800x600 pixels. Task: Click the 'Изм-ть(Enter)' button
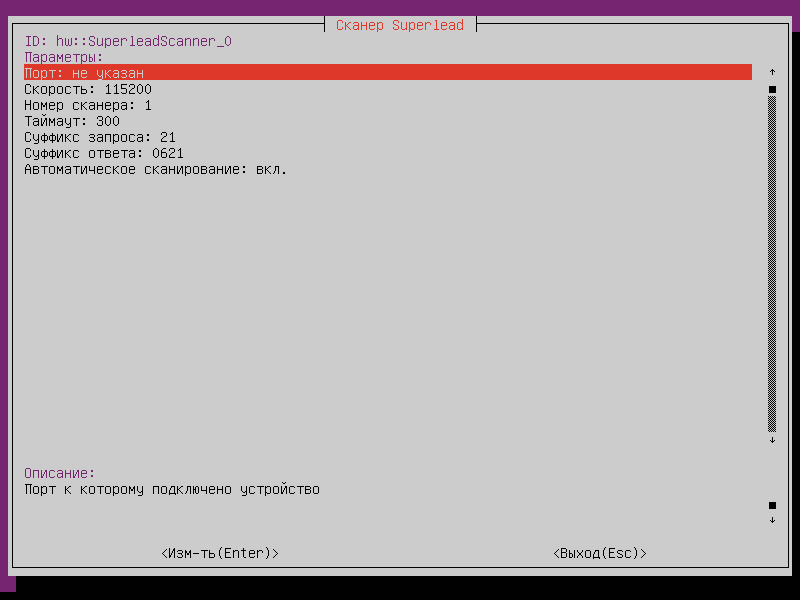coord(220,553)
